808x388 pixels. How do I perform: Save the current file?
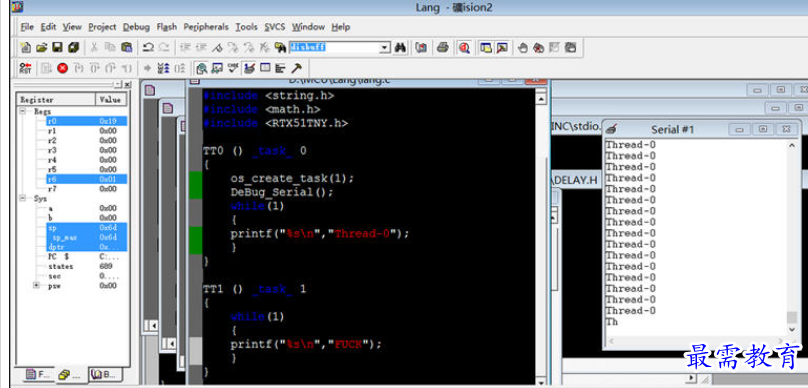pos(57,47)
